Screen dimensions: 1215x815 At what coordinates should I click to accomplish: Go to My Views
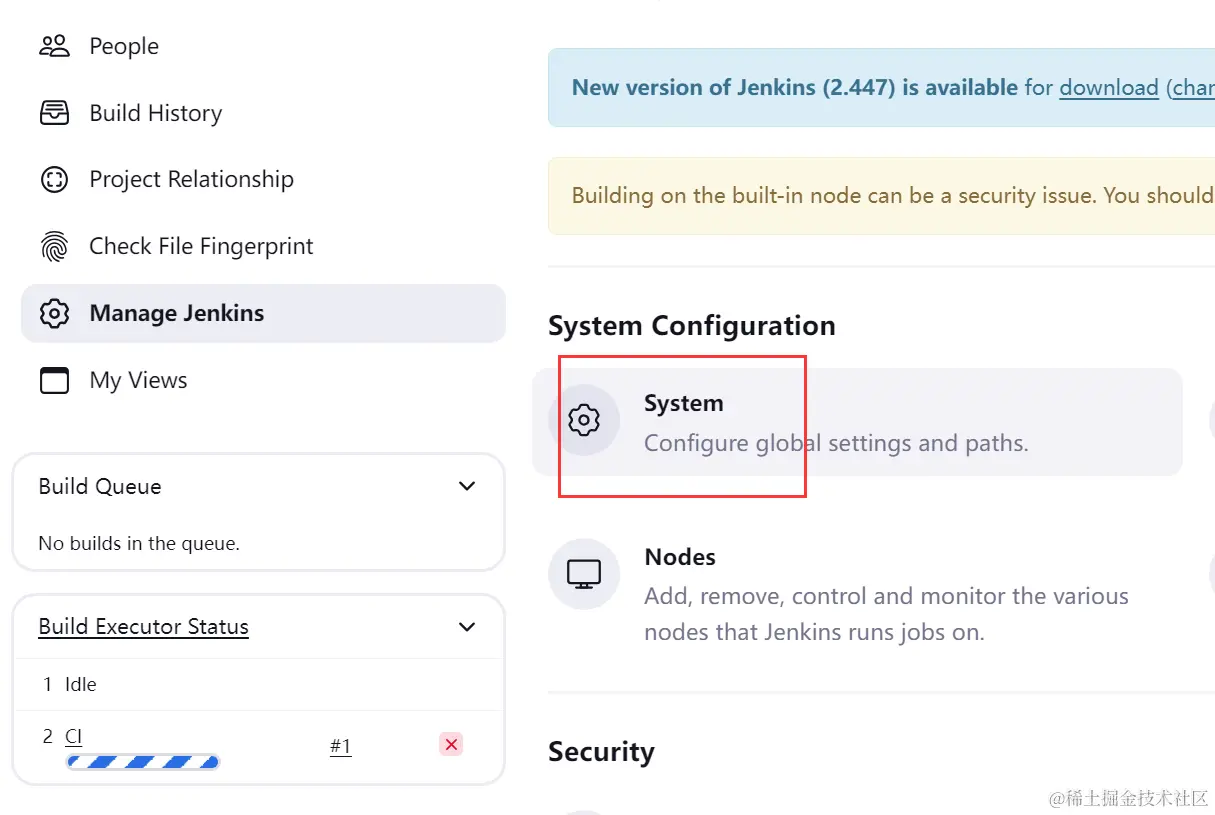click(x=138, y=381)
